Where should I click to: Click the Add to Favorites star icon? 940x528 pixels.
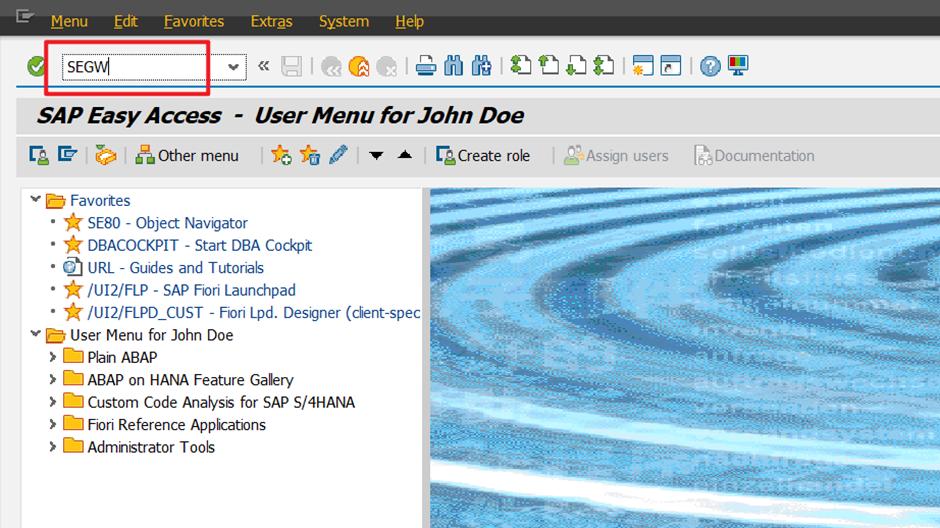click(281, 155)
